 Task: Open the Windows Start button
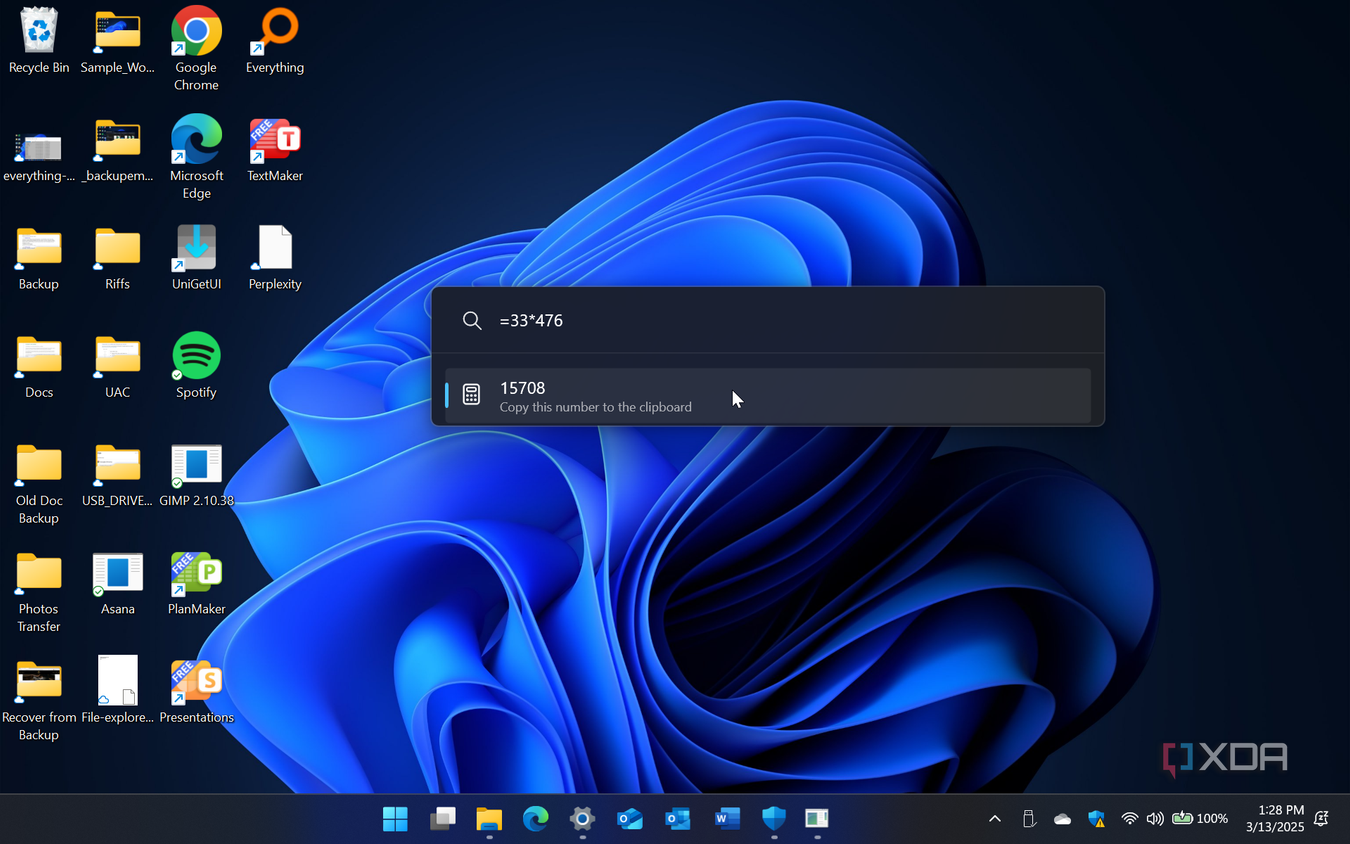pos(395,819)
